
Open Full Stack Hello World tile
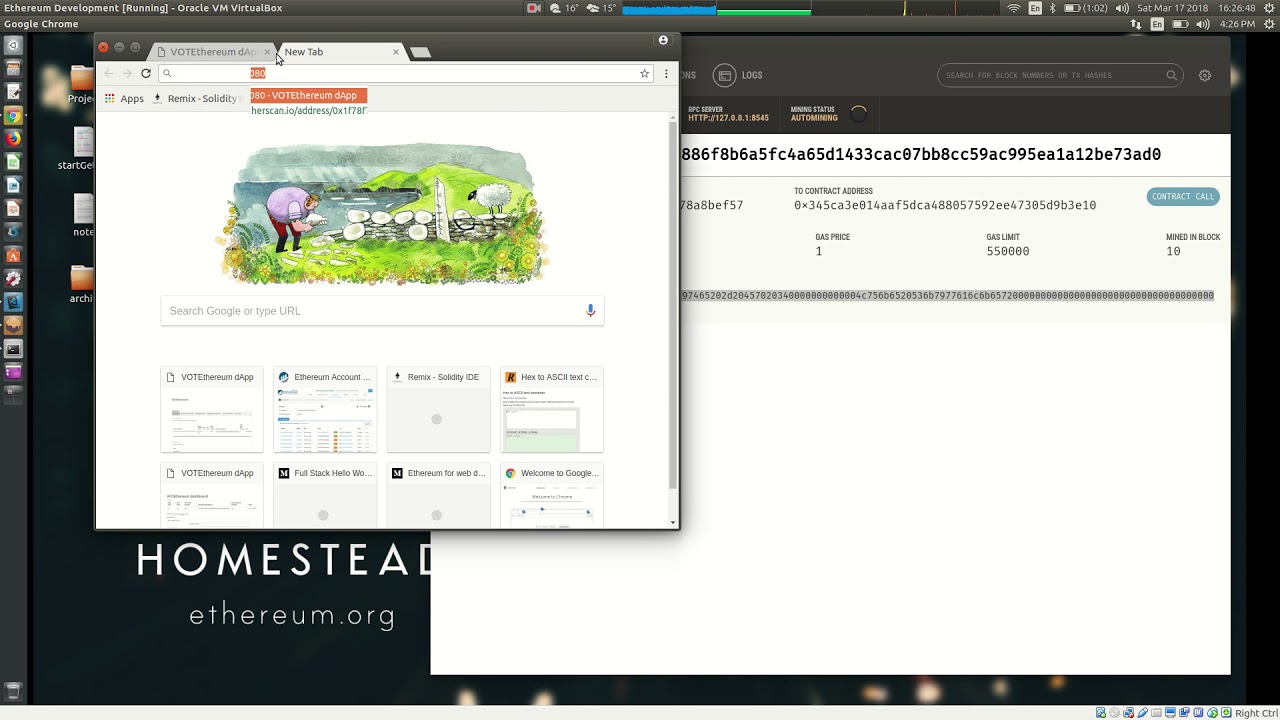click(325, 495)
